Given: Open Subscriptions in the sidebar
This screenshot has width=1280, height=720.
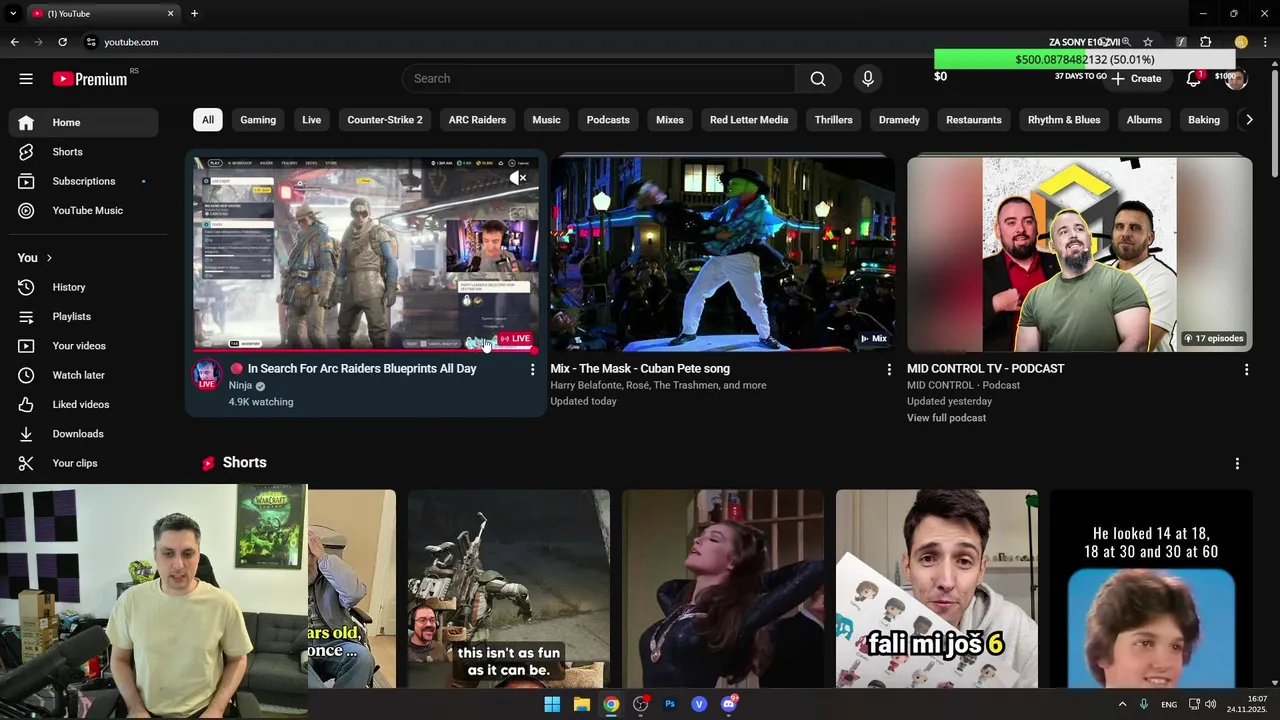Looking at the screenshot, I should pyautogui.click(x=84, y=181).
